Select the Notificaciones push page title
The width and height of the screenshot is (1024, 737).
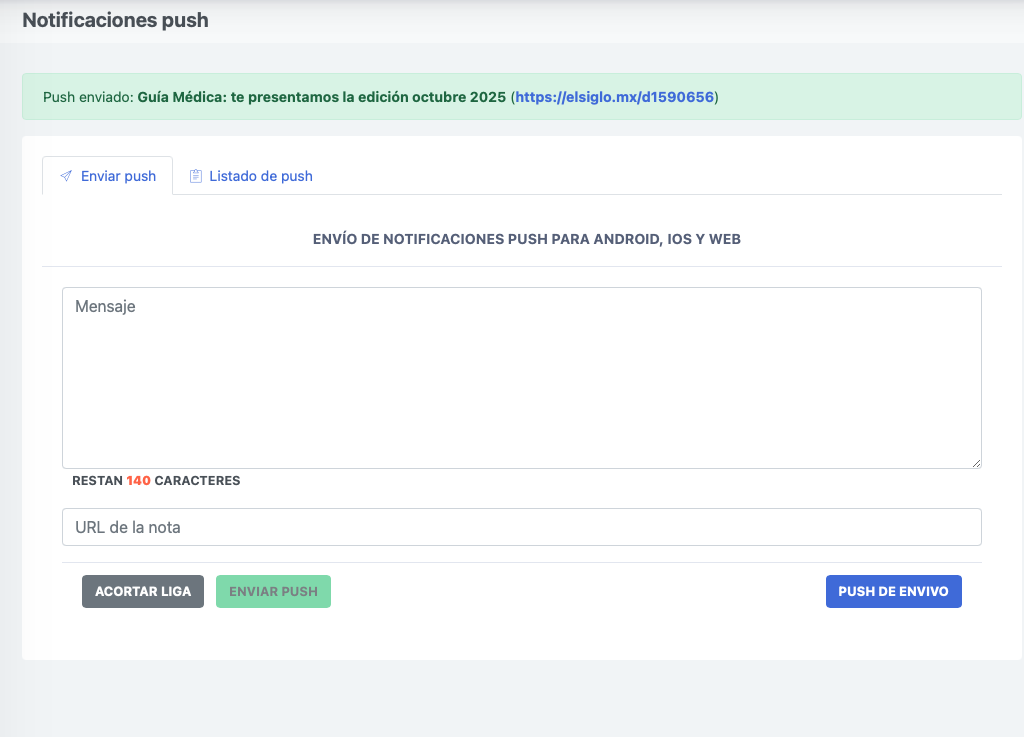[x=115, y=20]
